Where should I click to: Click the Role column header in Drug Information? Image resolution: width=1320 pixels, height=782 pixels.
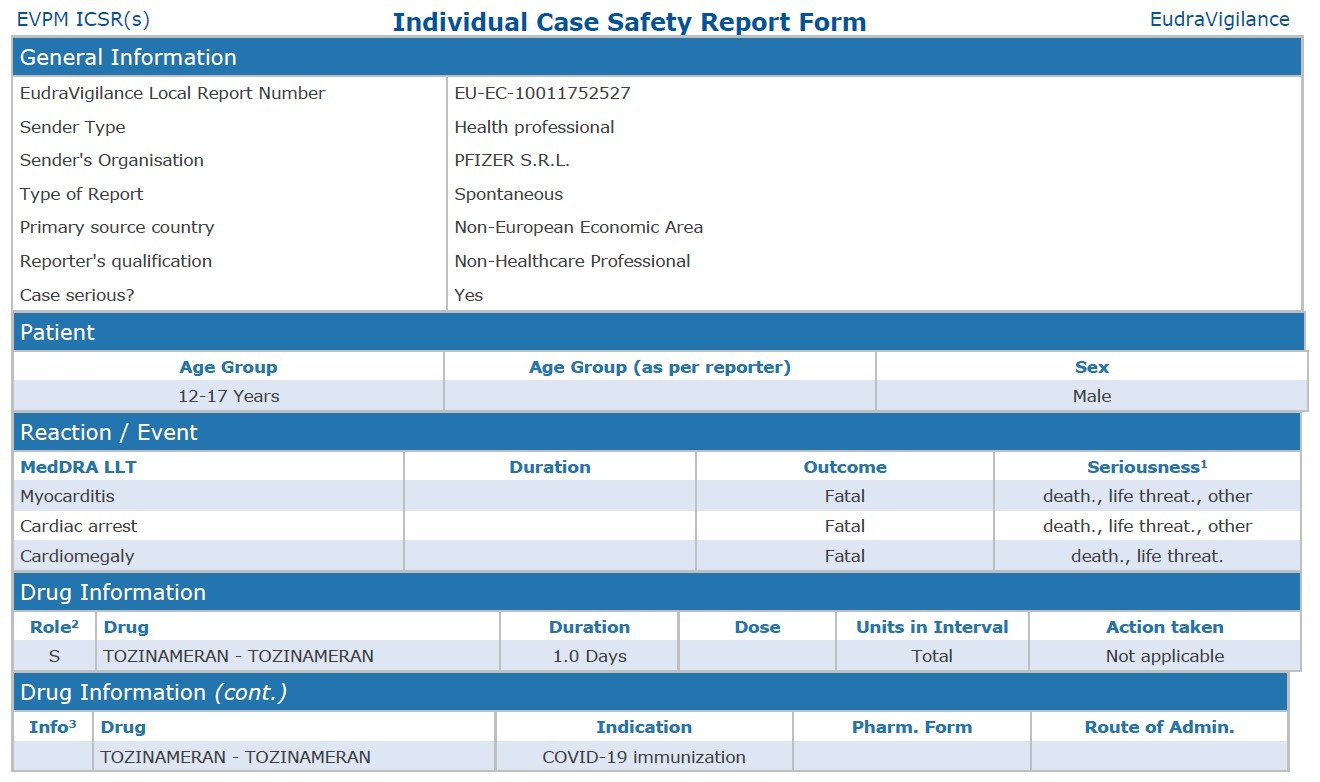[53, 627]
